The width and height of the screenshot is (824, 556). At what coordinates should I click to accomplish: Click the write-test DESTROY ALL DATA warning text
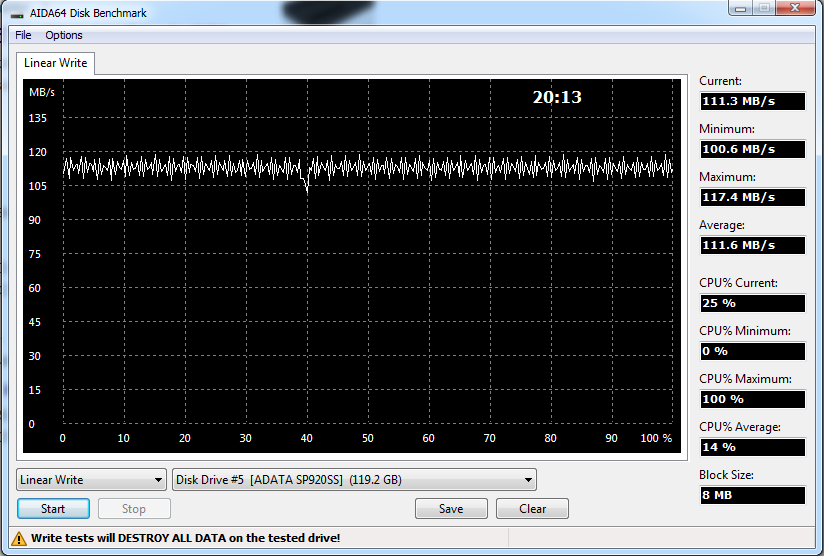(x=186, y=538)
